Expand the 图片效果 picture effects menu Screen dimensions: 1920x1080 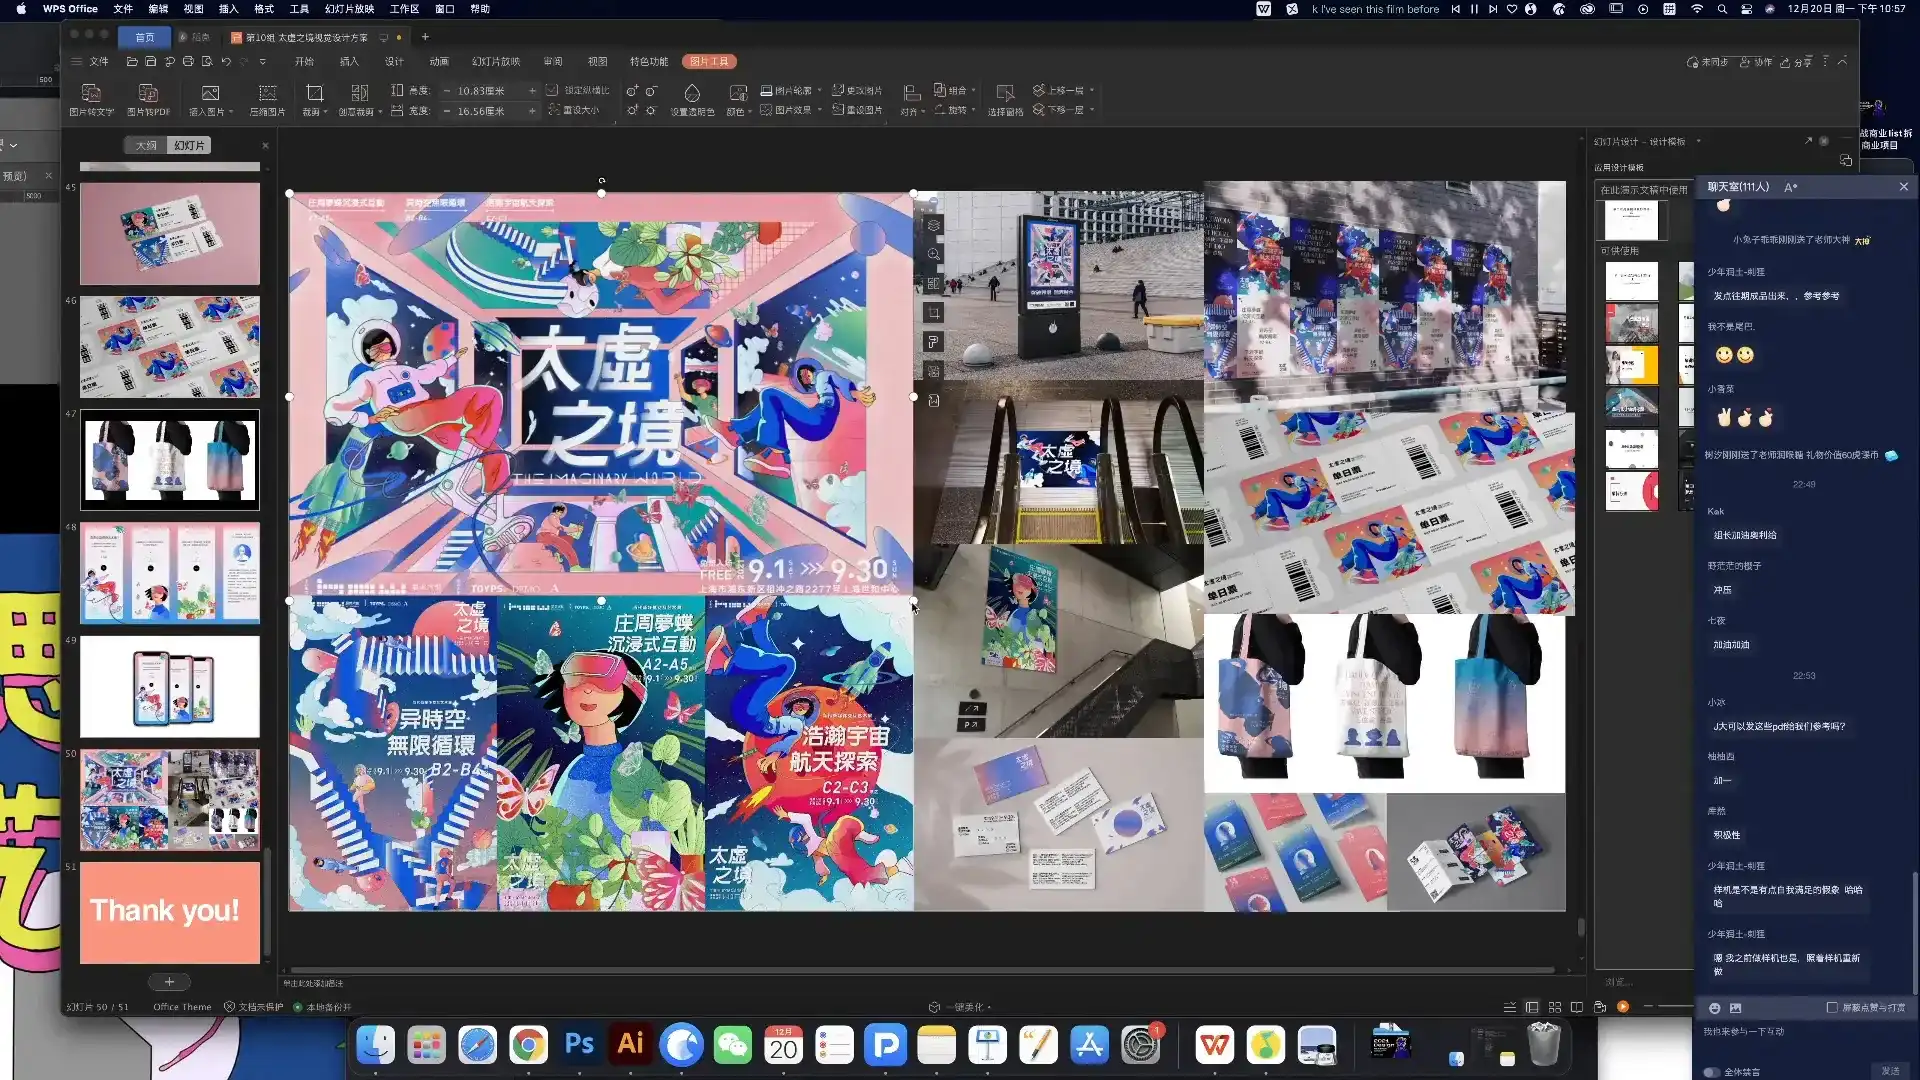point(791,110)
